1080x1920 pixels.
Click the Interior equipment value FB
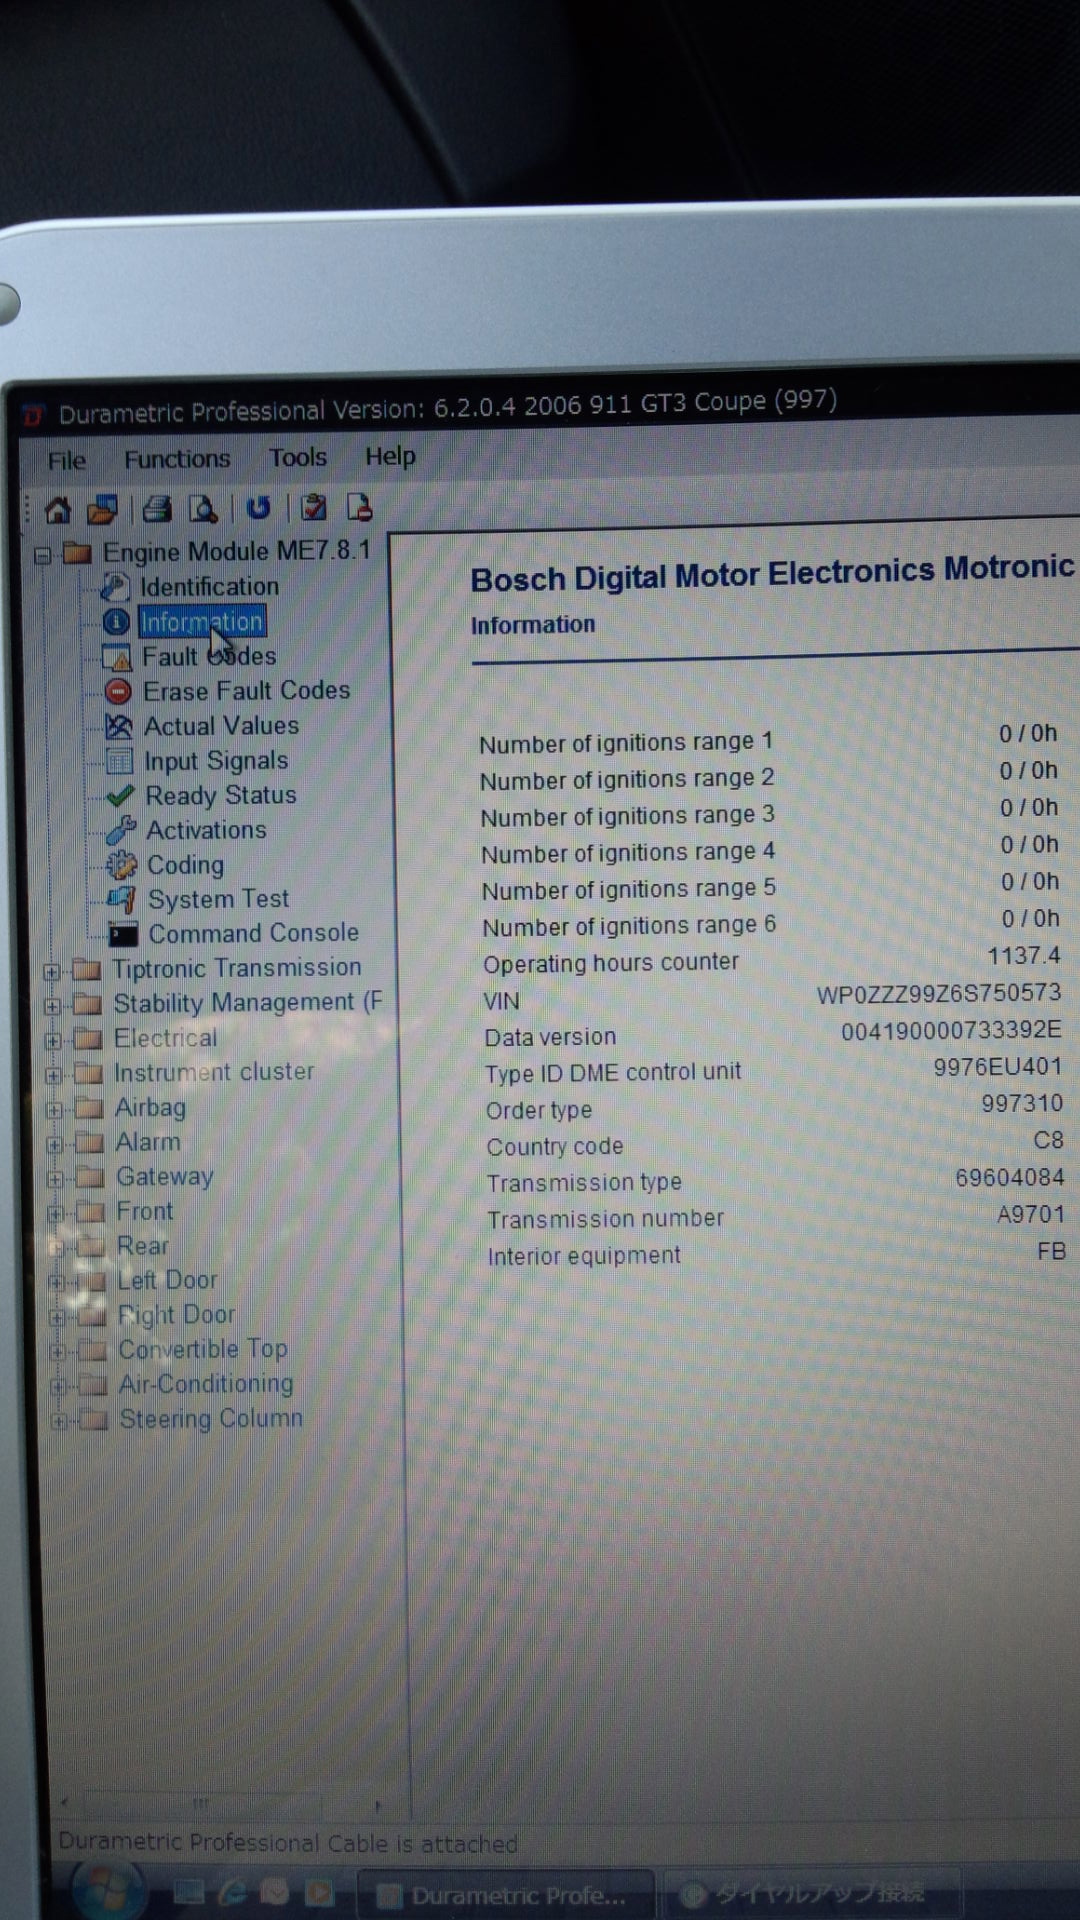tap(1052, 1252)
